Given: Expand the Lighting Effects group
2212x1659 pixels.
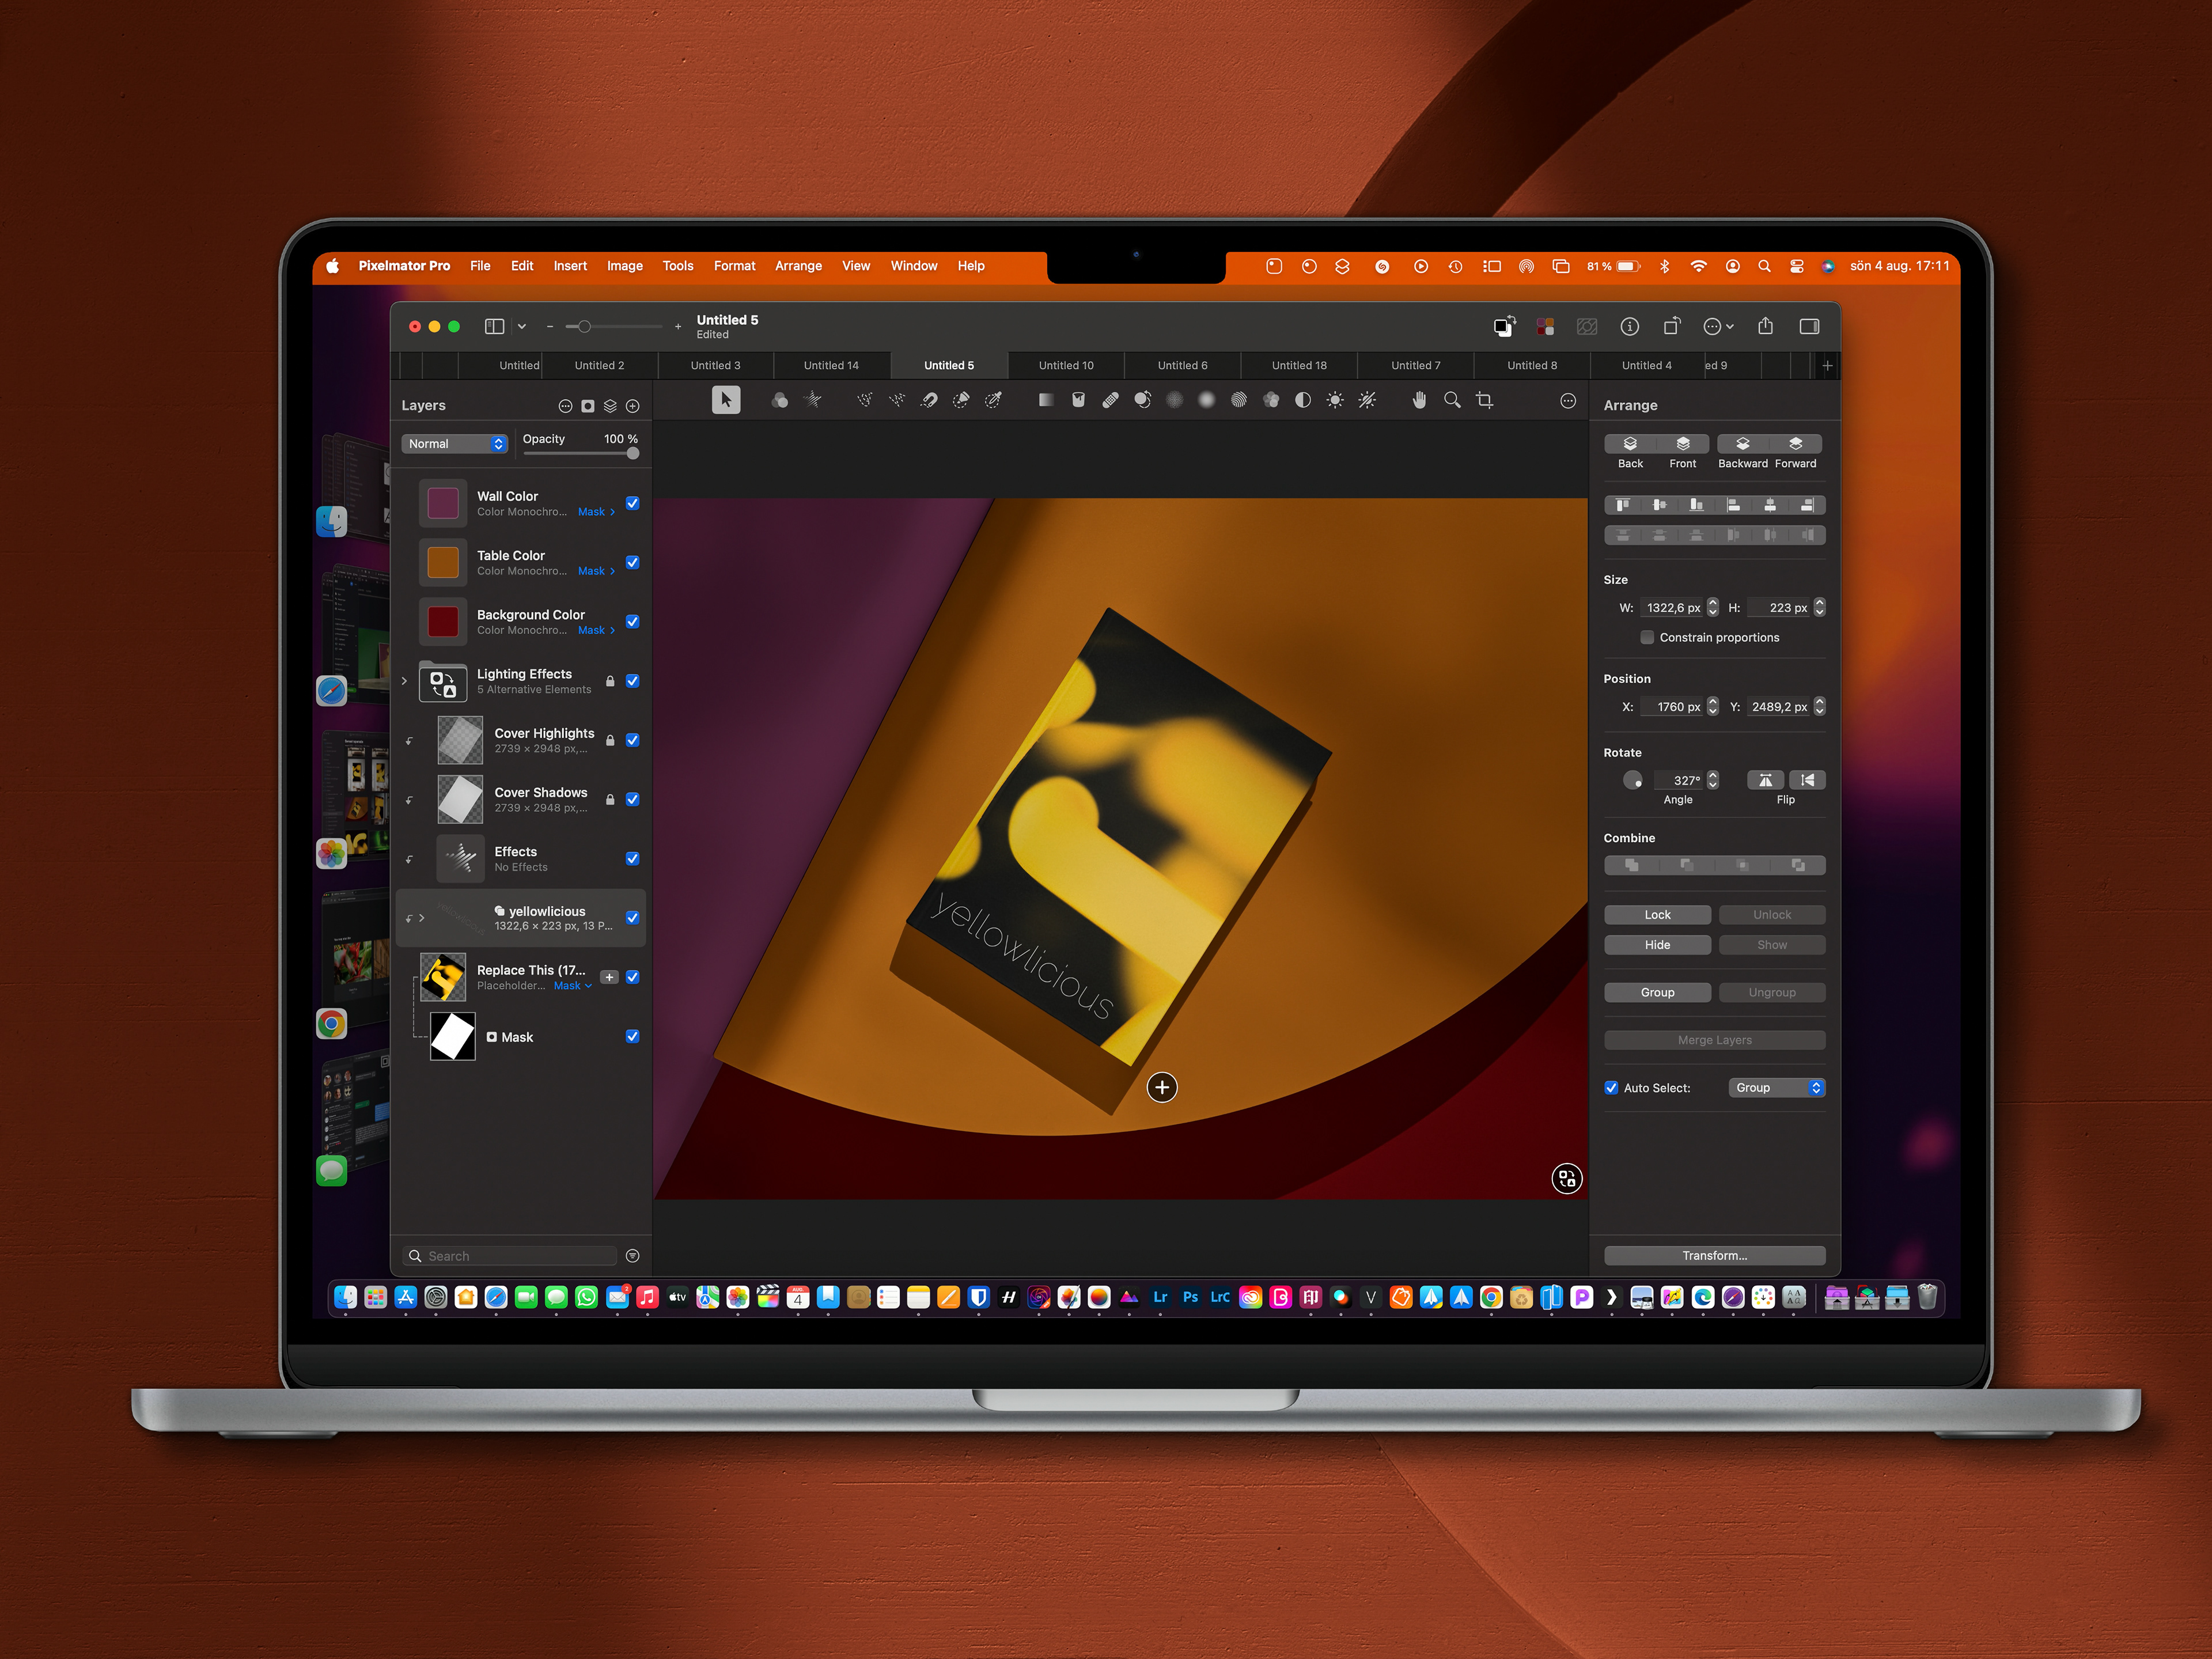Looking at the screenshot, I should pos(404,681).
